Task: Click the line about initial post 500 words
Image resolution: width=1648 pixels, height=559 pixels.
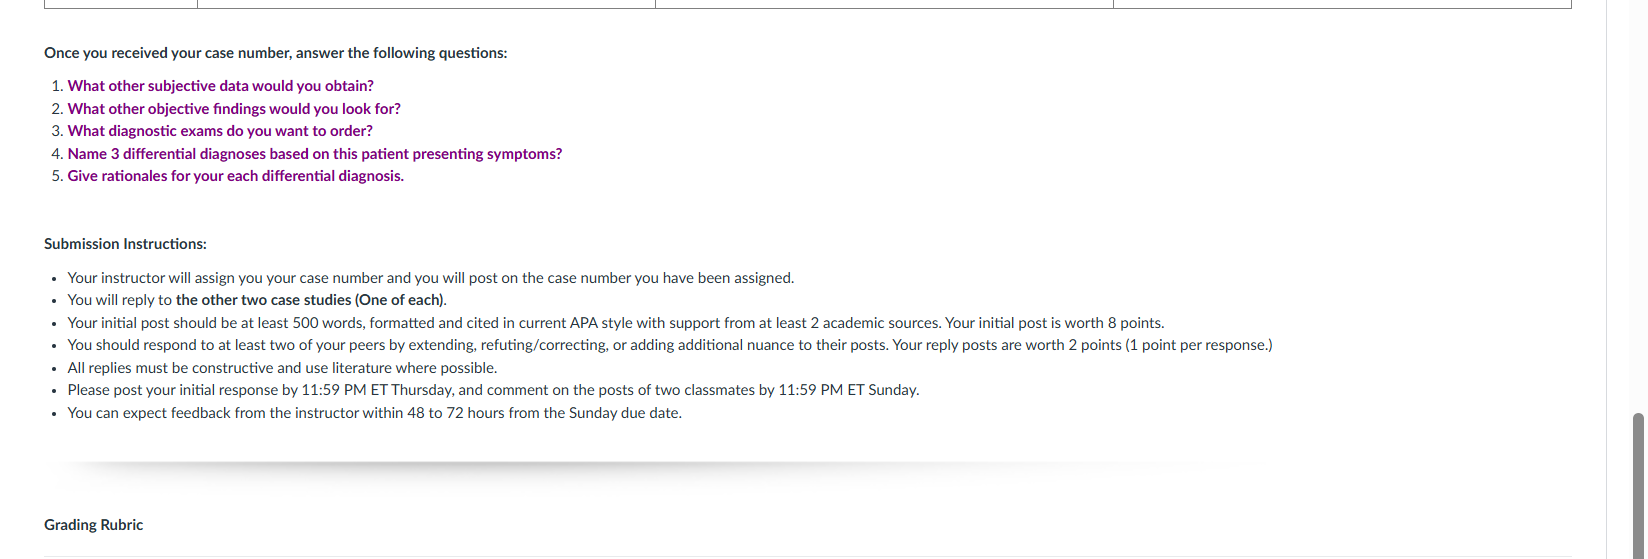Action: pos(615,323)
